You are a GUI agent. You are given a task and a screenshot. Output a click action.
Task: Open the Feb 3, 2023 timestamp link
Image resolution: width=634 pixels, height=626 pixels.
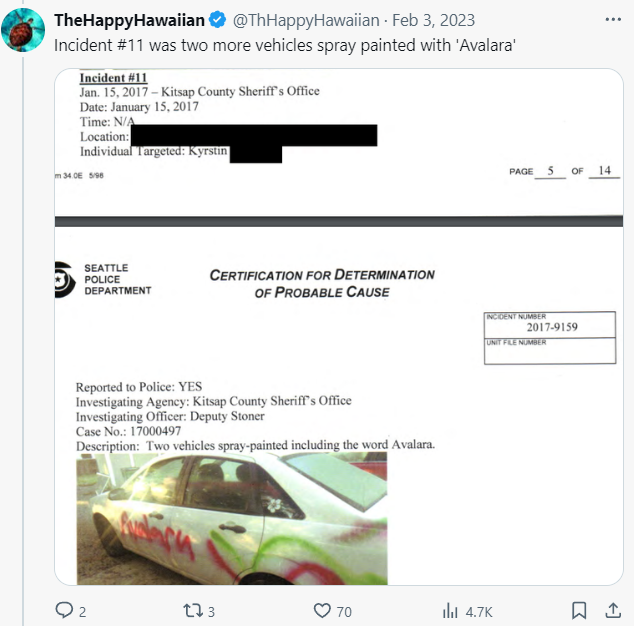[x=433, y=20]
